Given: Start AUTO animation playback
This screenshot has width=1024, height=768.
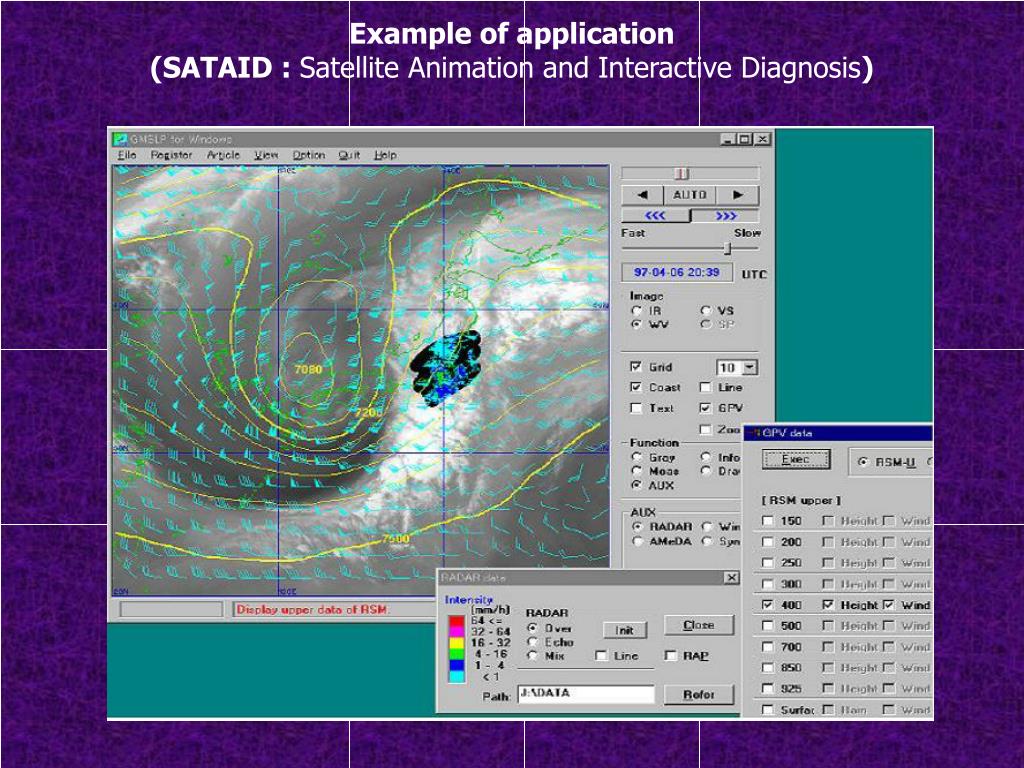Looking at the screenshot, I should [x=690, y=195].
